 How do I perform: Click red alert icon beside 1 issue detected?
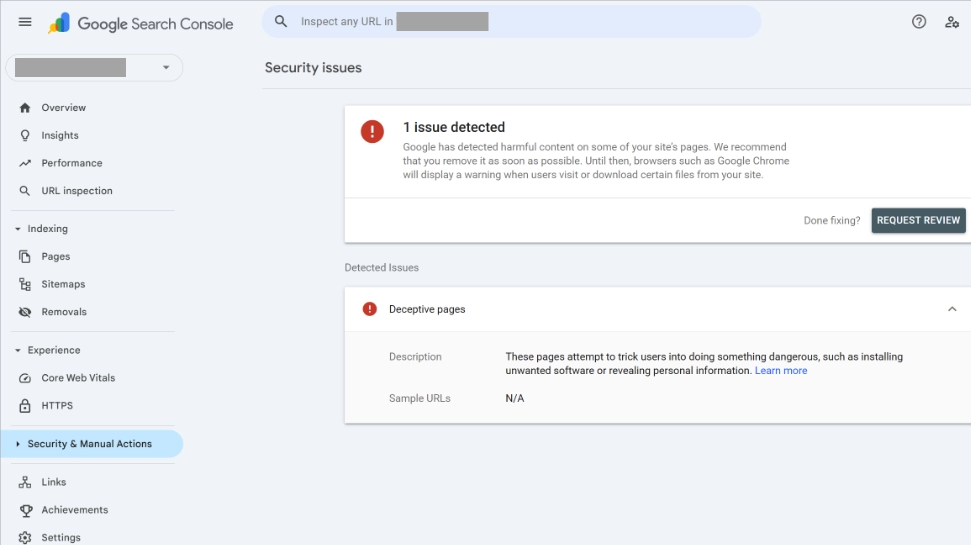point(372,131)
